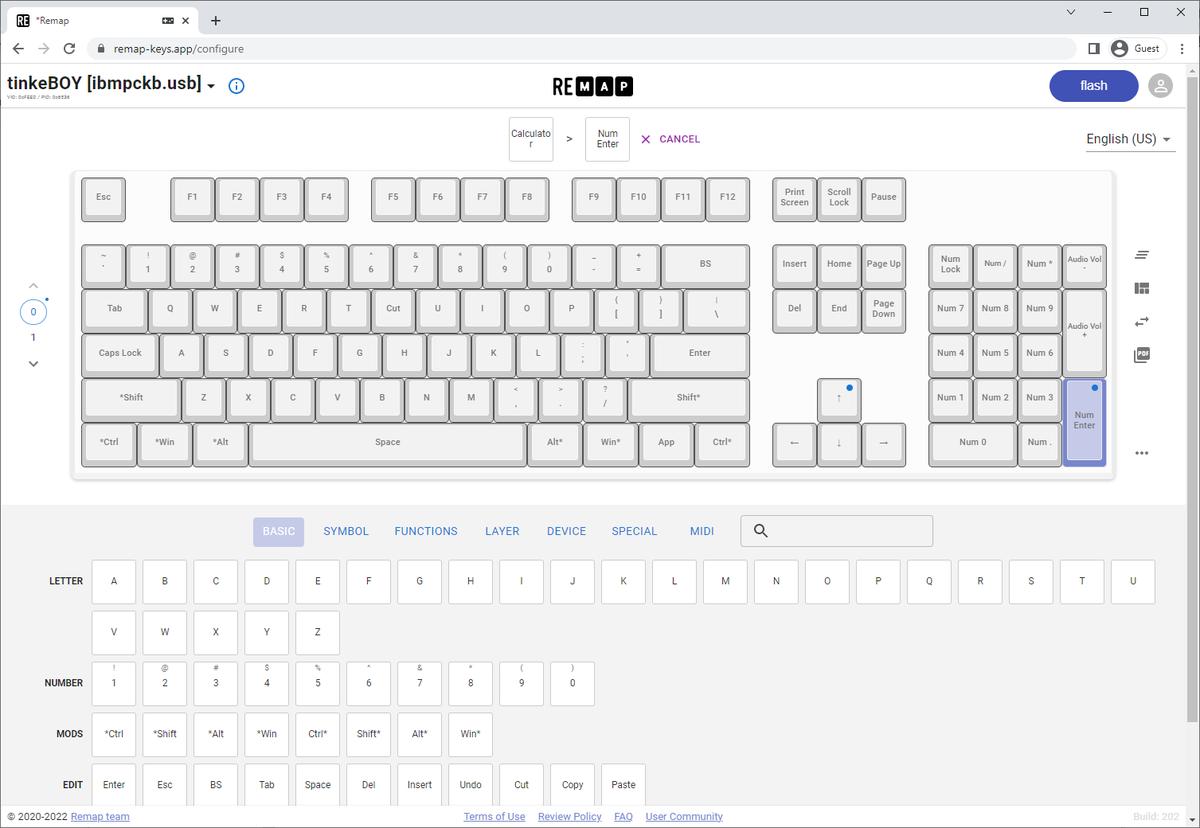Select layer 0
This screenshot has width=1200, height=828.
[x=33, y=312]
